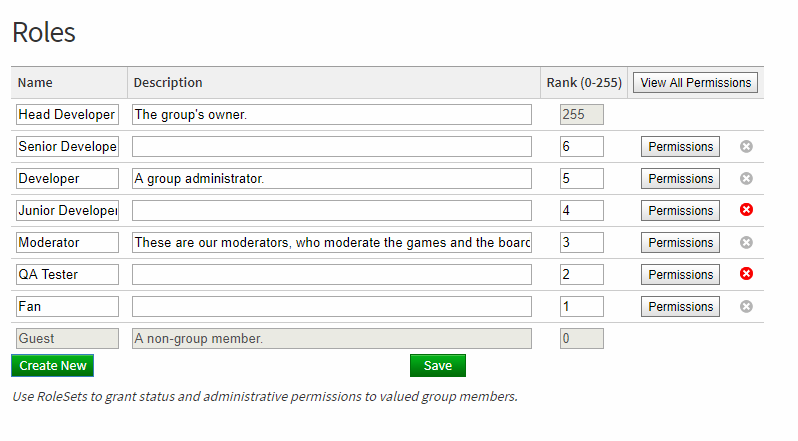
Task: Open Permissions for the Moderator role
Action: [x=680, y=243]
